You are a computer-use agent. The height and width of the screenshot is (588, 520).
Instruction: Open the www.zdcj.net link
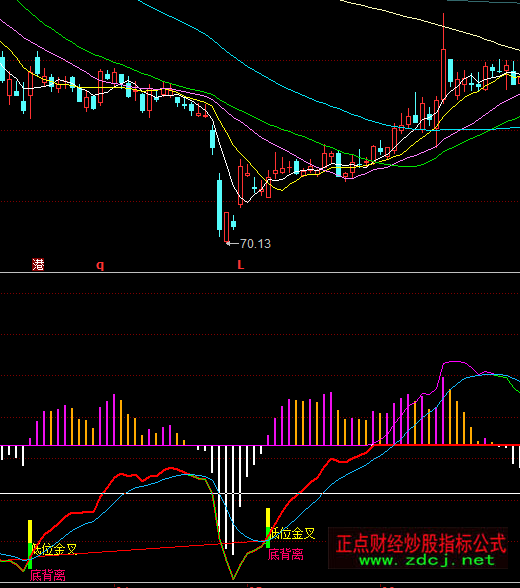[x=427, y=561]
